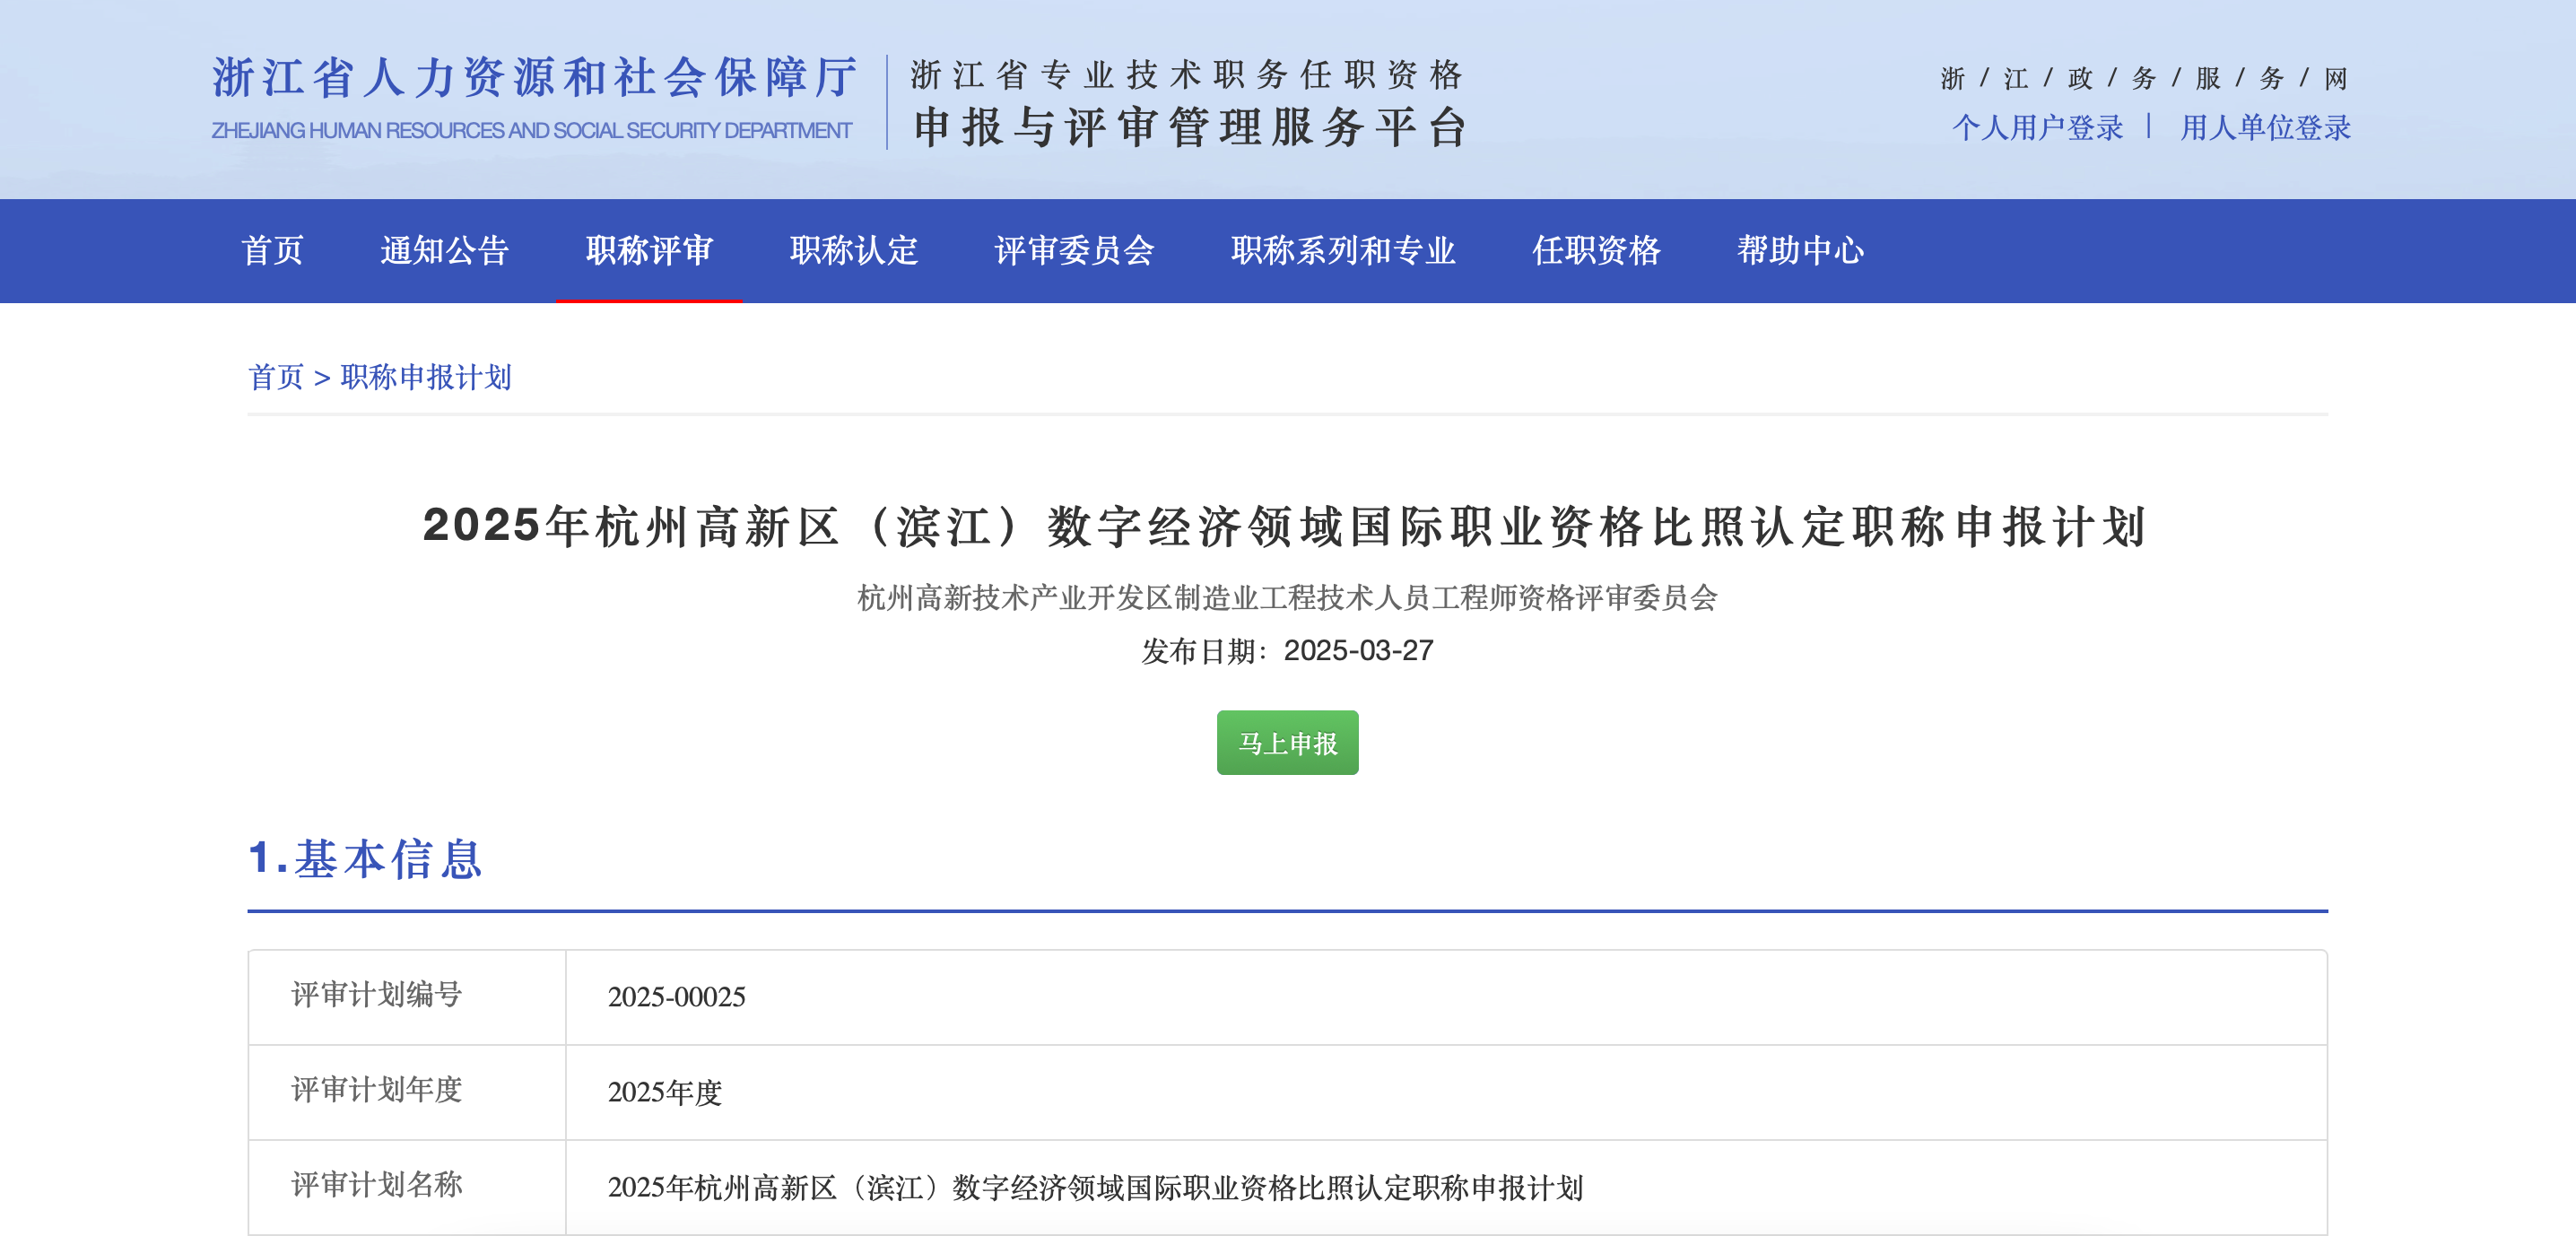Click the 职称申报计划 breadcrumb link
The image size is (2576, 1236).
pos(426,377)
